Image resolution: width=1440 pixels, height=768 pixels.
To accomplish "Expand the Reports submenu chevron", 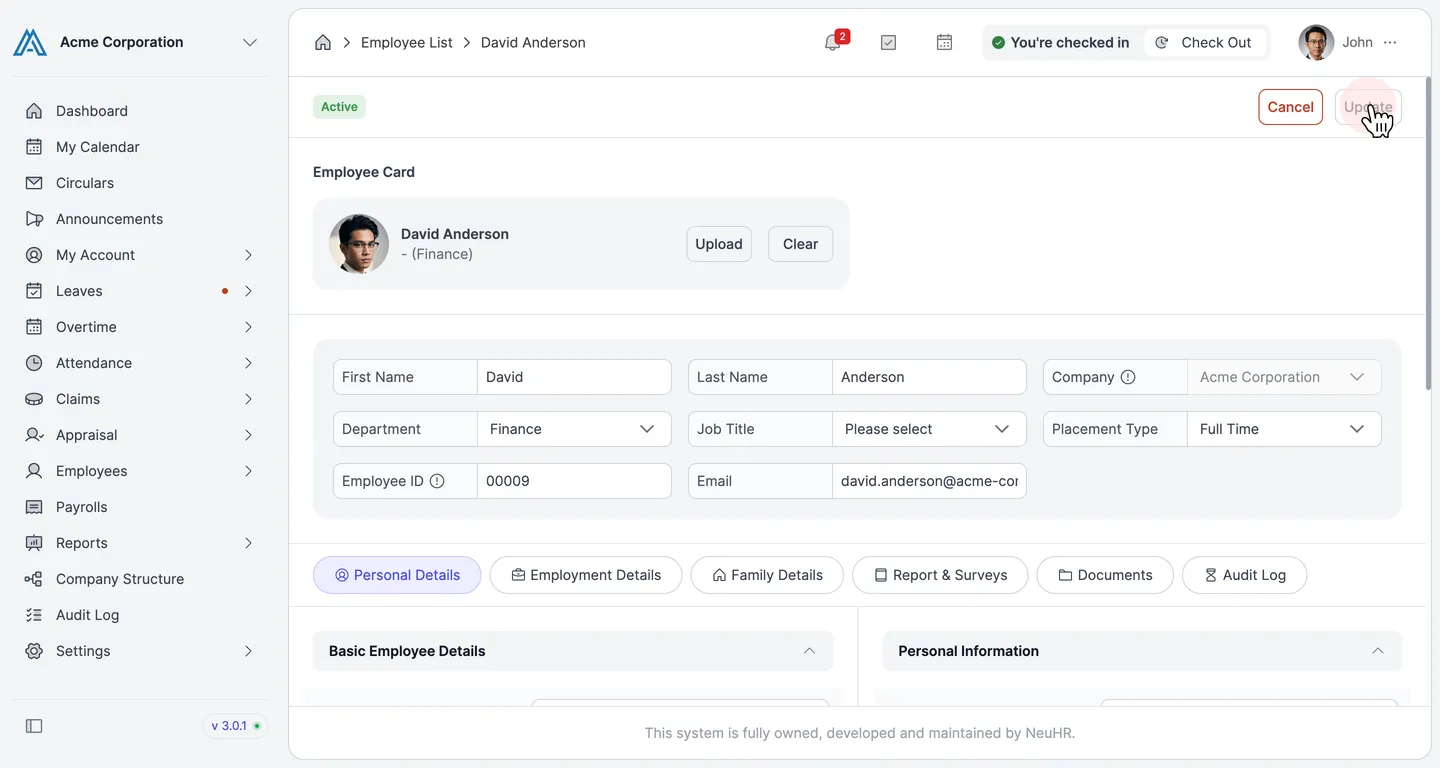I will pos(248,543).
